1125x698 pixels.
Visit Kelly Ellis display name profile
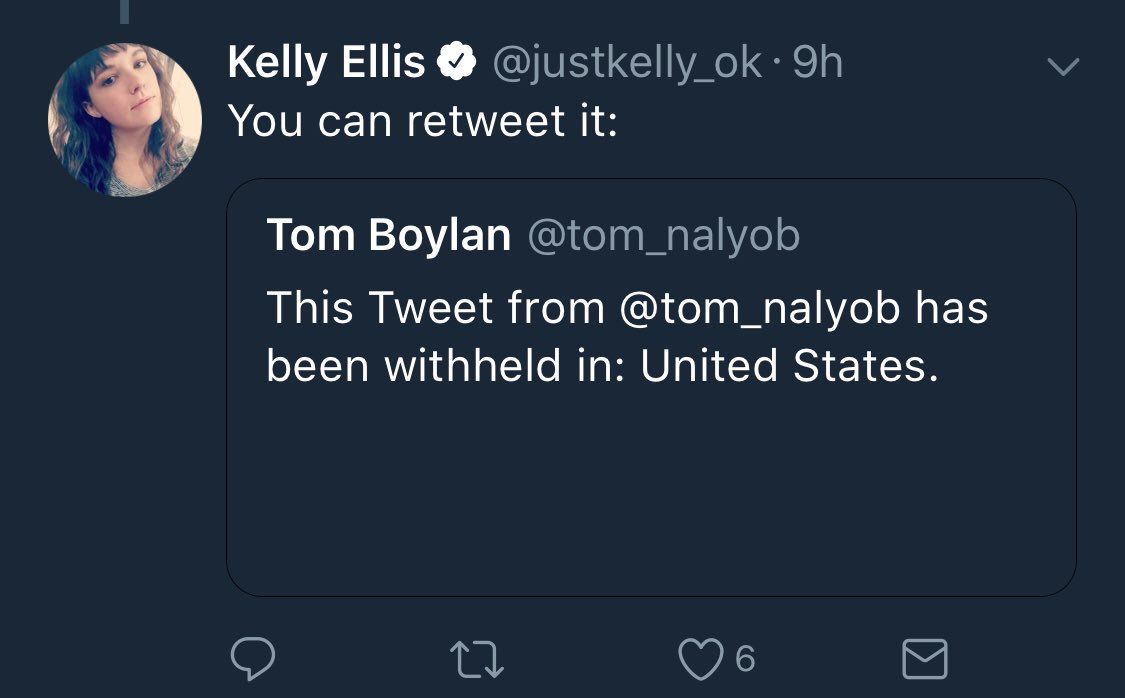(x=326, y=62)
